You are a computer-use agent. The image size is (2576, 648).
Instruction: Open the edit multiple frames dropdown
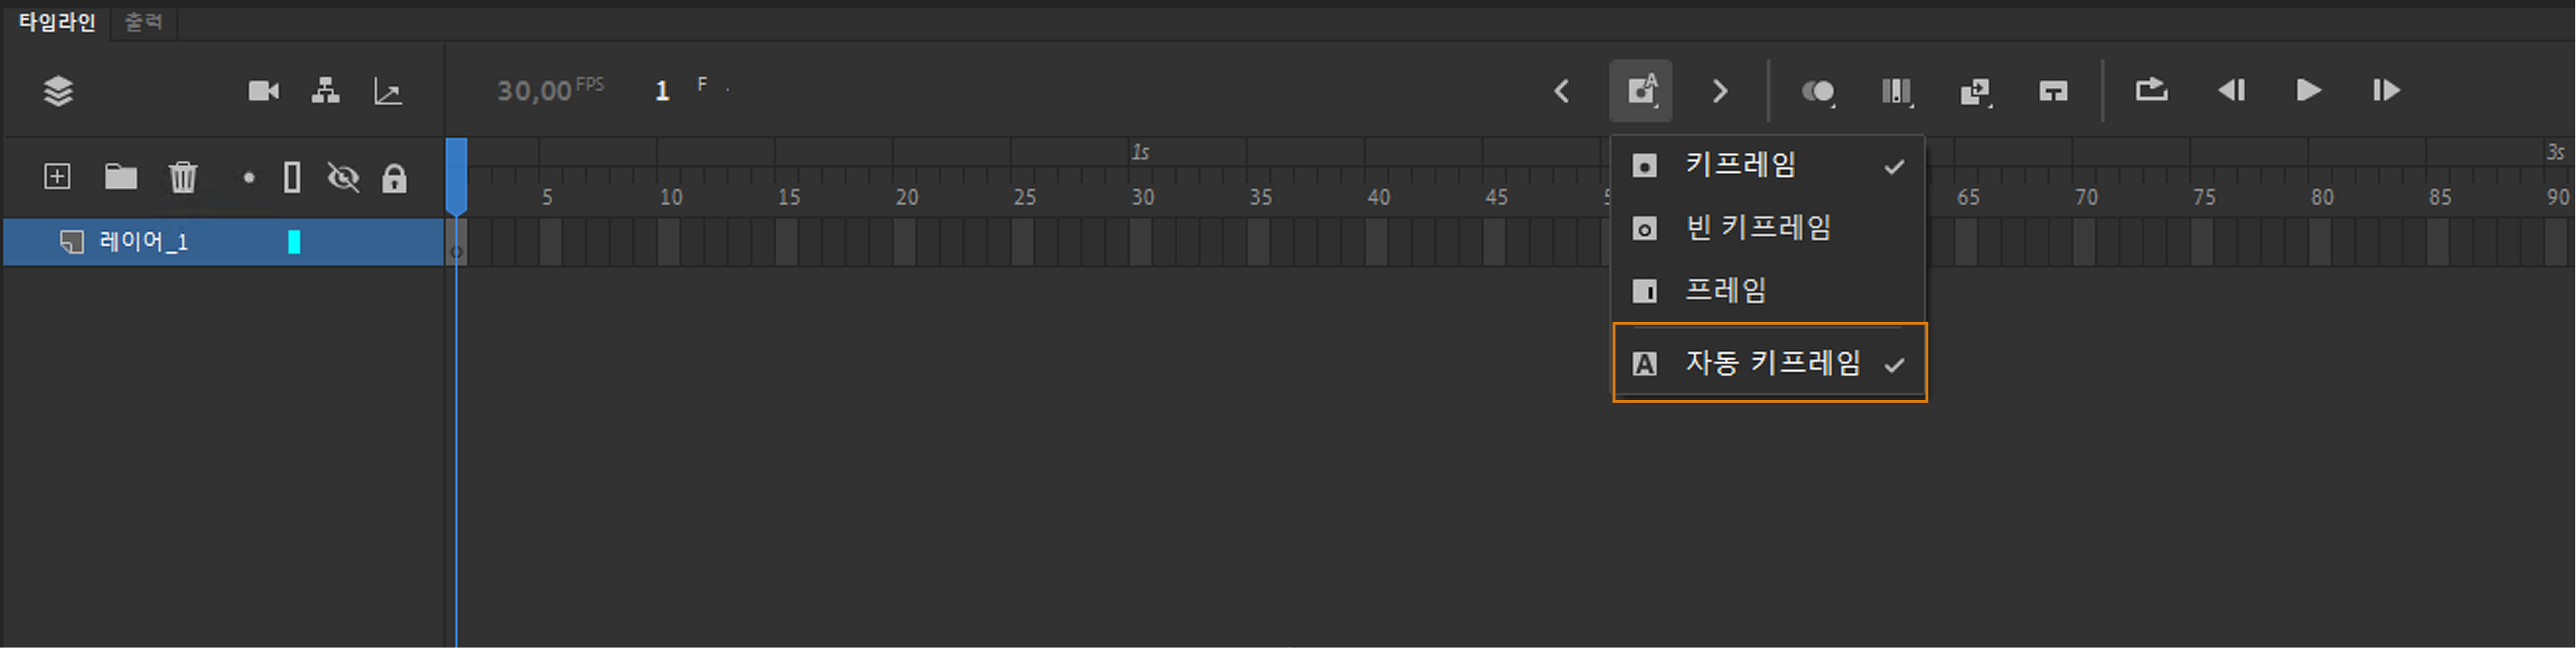click(1896, 91)
